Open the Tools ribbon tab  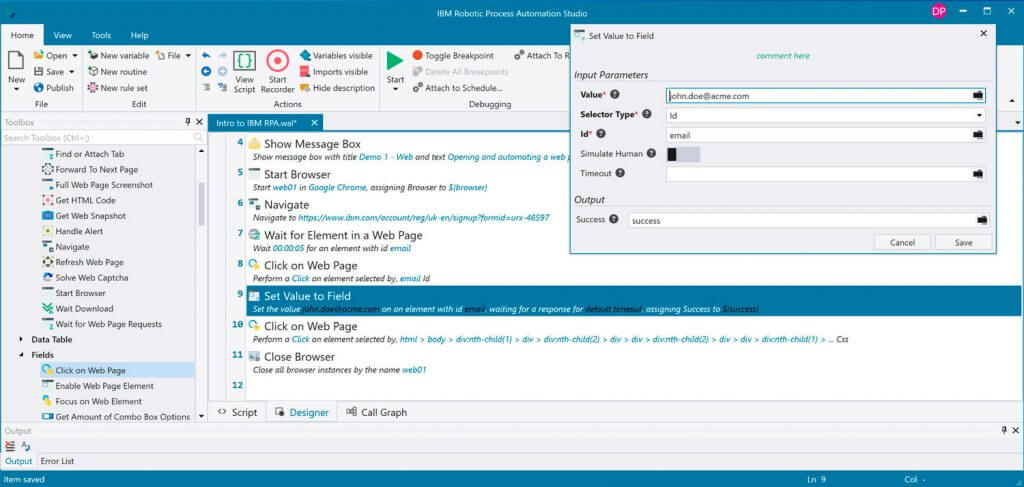pyautogui.click(x=101, y=35)
